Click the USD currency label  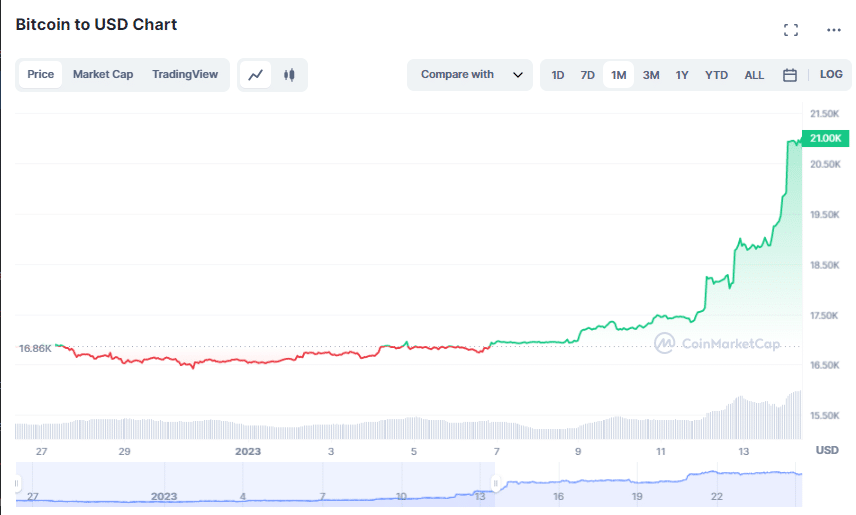[x=827, y=450]
